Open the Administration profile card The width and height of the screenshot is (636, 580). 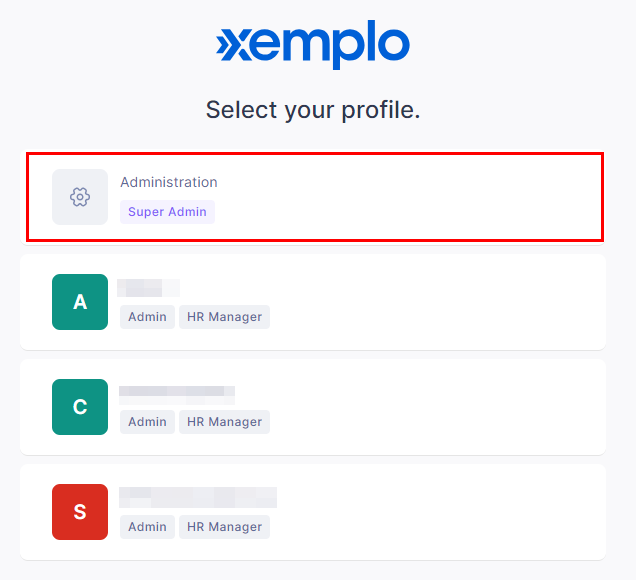click(315, 197)
